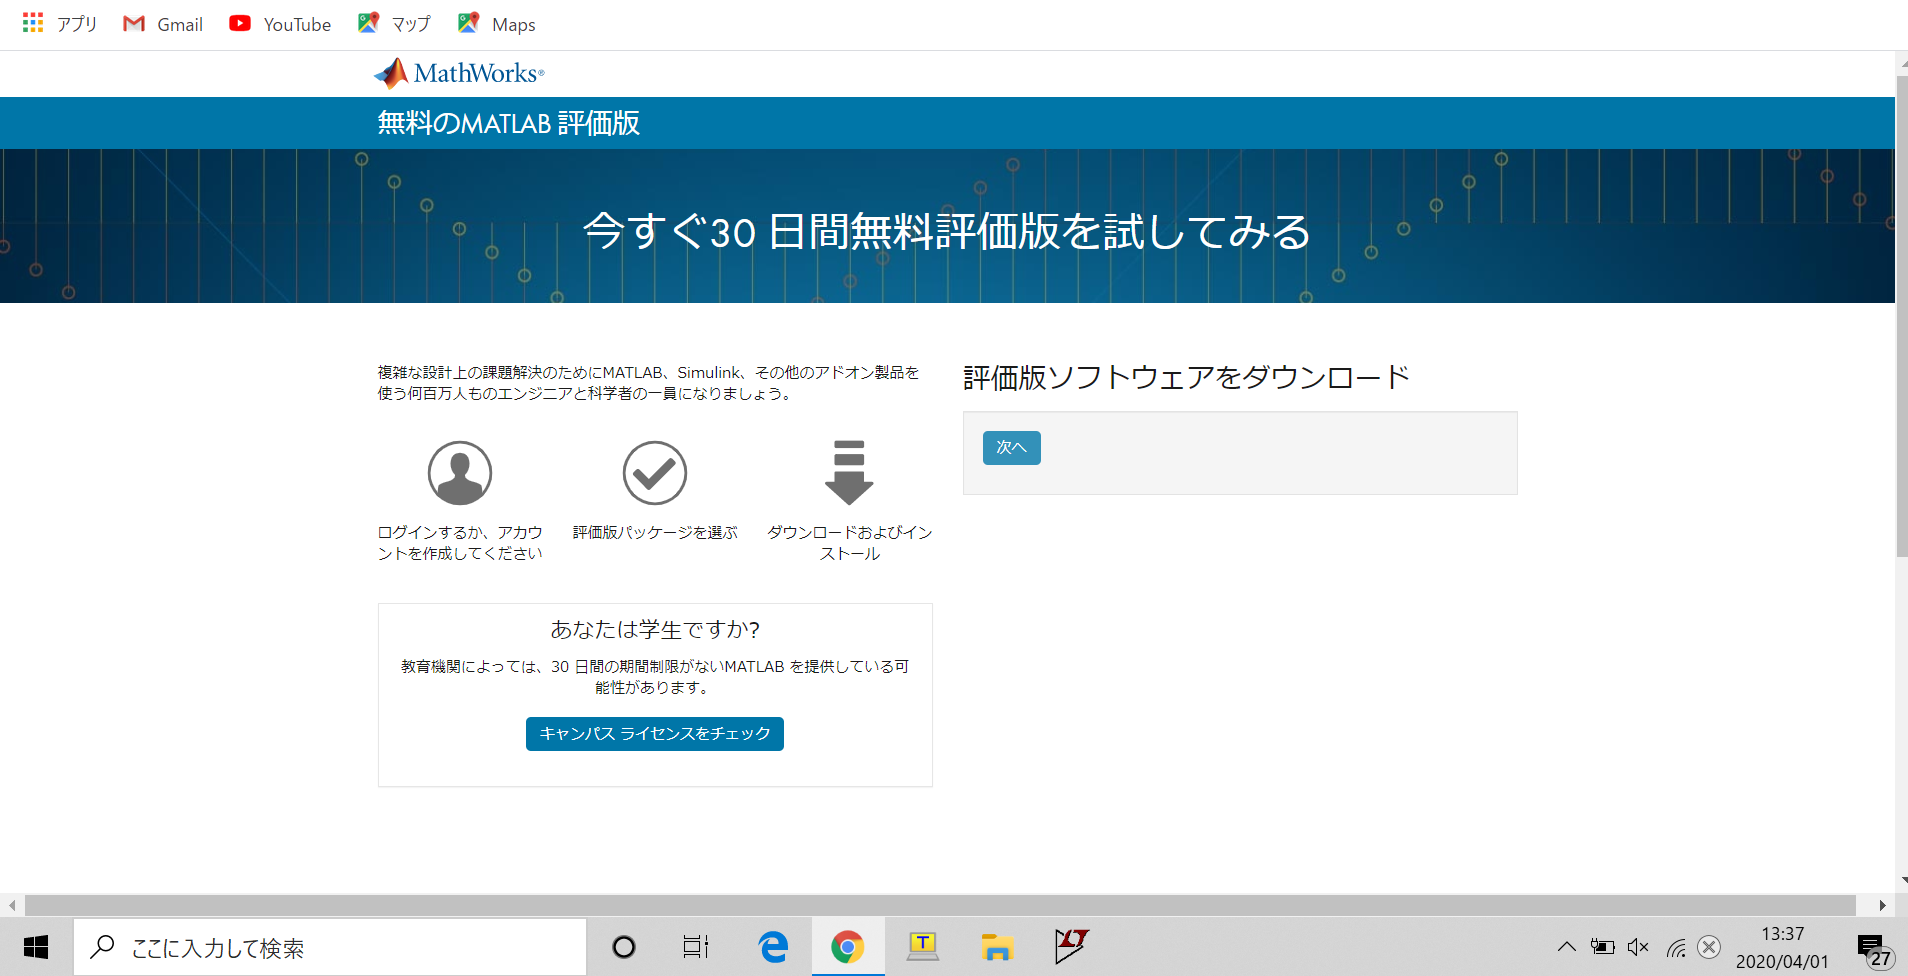Open the red pen app on taskbar

click(1071, 947)
